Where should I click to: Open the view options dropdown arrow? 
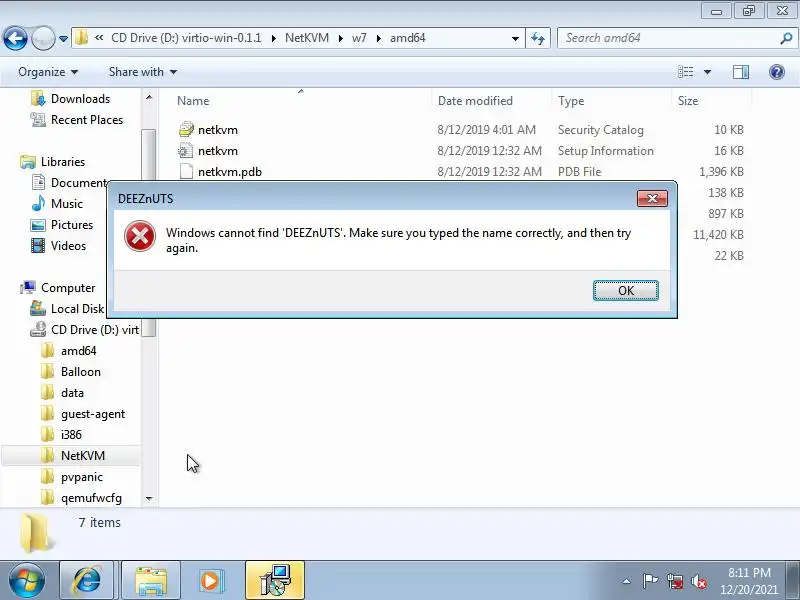(707, 72)
